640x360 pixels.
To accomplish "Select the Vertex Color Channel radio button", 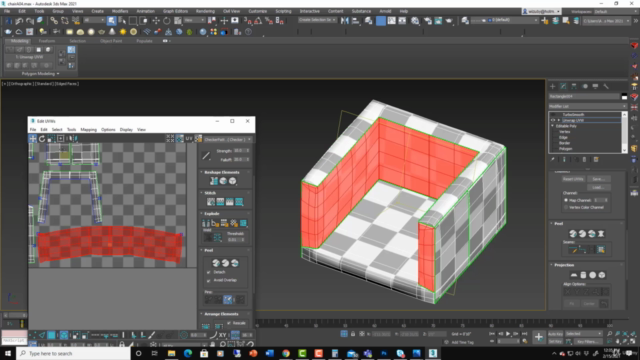I will (x=566, y=207).
